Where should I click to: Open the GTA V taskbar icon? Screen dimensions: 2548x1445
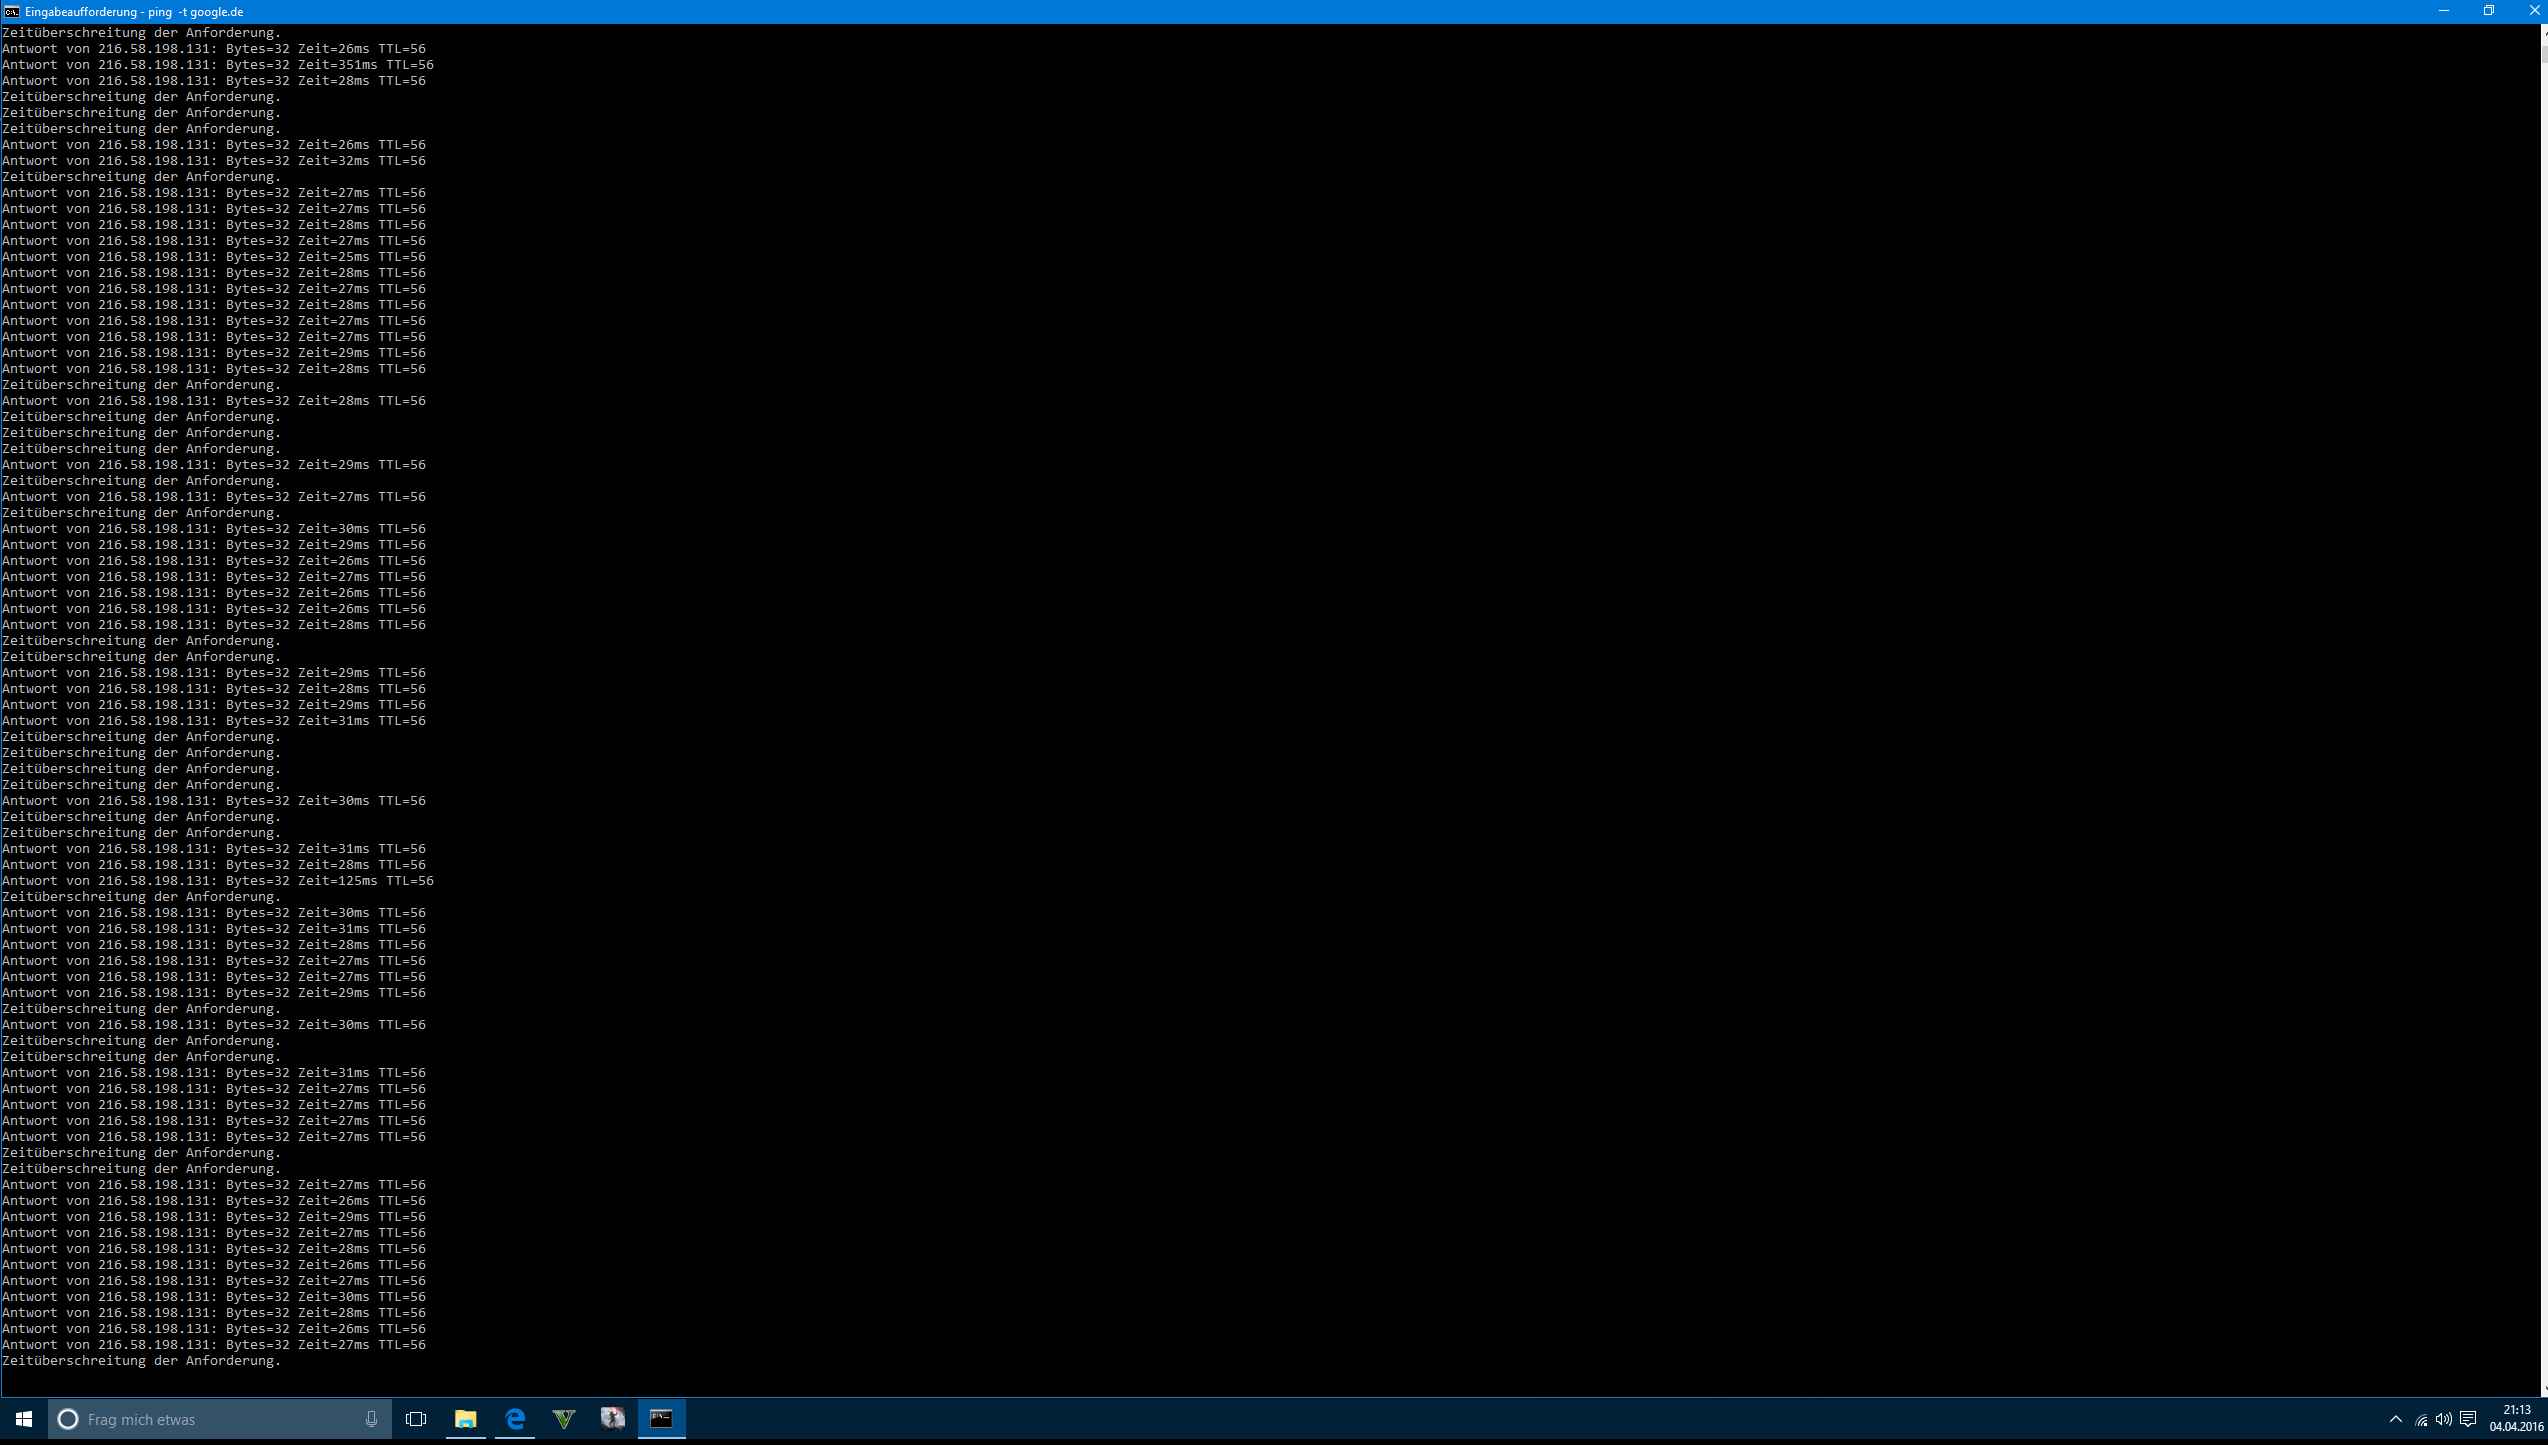(x=564, y=1419)
